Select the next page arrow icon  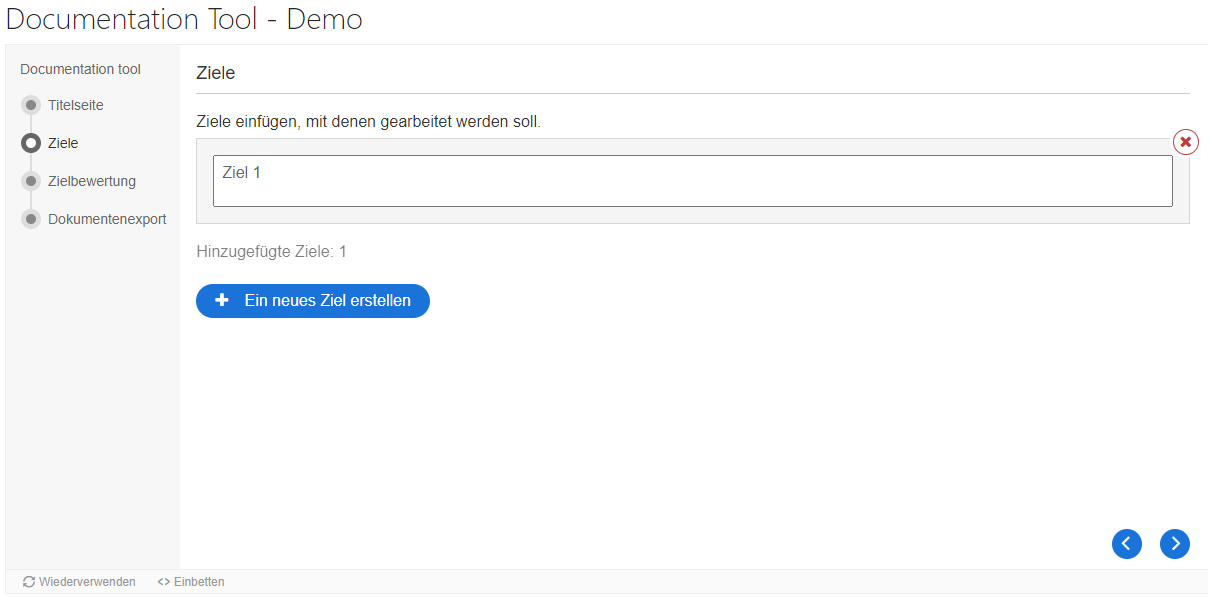tap(1175, 544)
